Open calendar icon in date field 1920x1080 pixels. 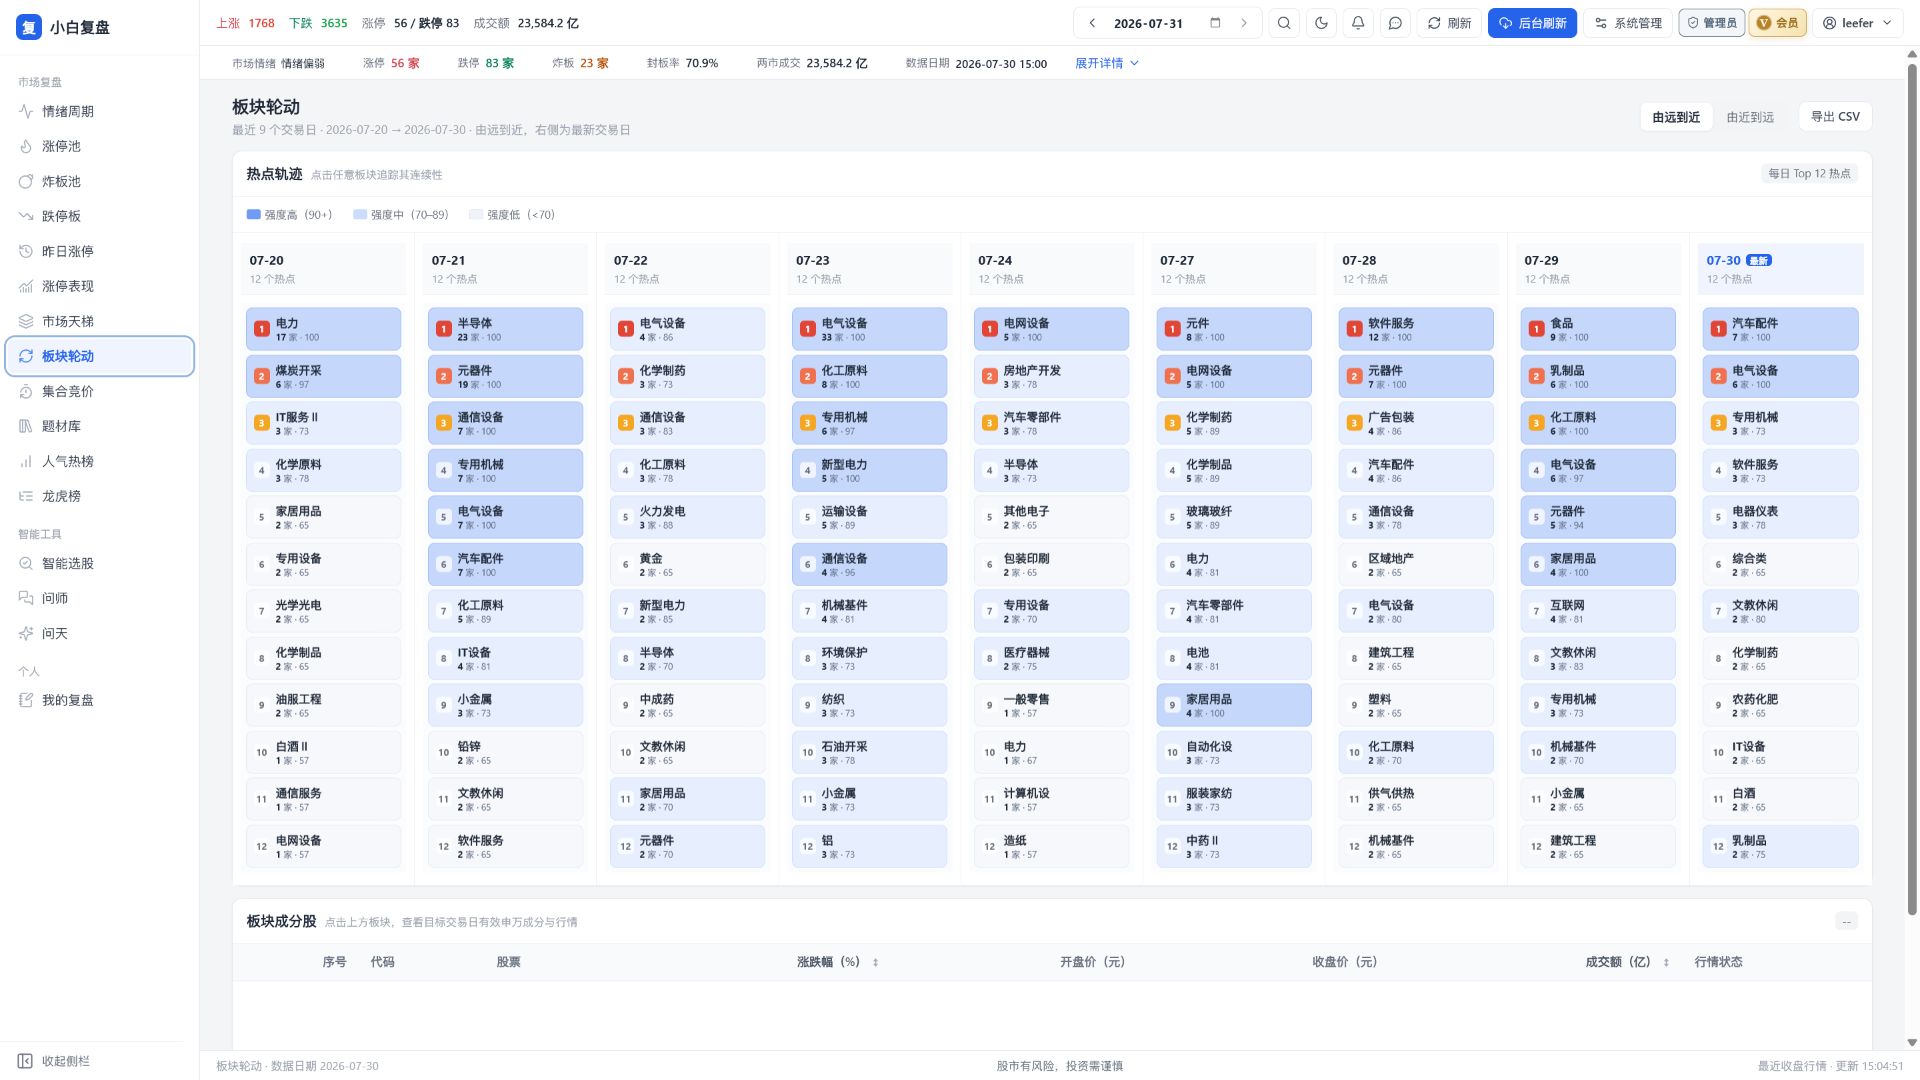click(x=1215, y=23)
